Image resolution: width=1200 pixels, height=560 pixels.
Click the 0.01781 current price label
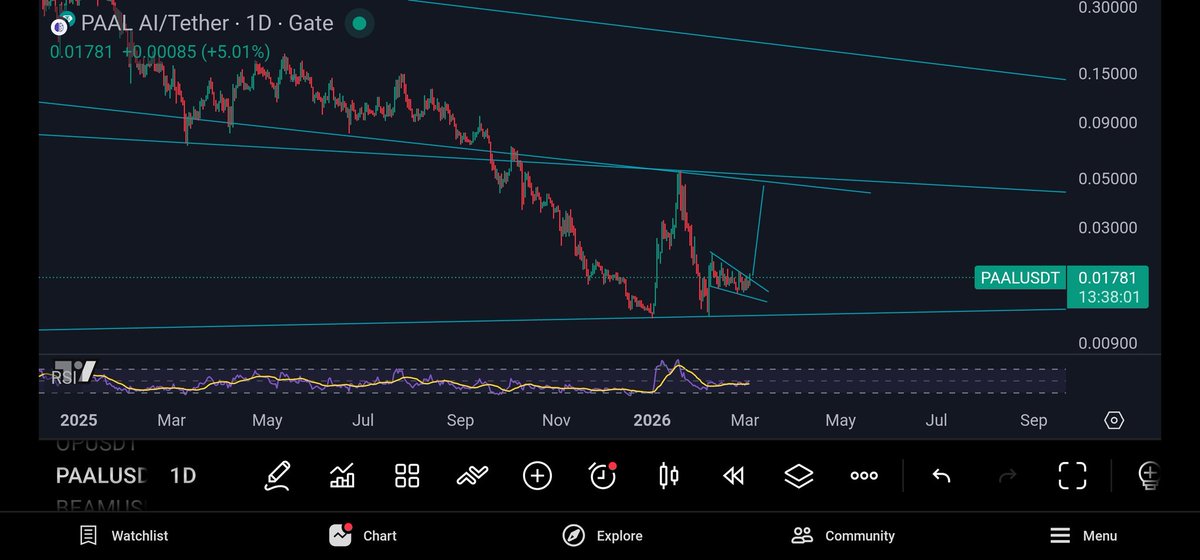pyautogui.click(x=1107, y=278)
